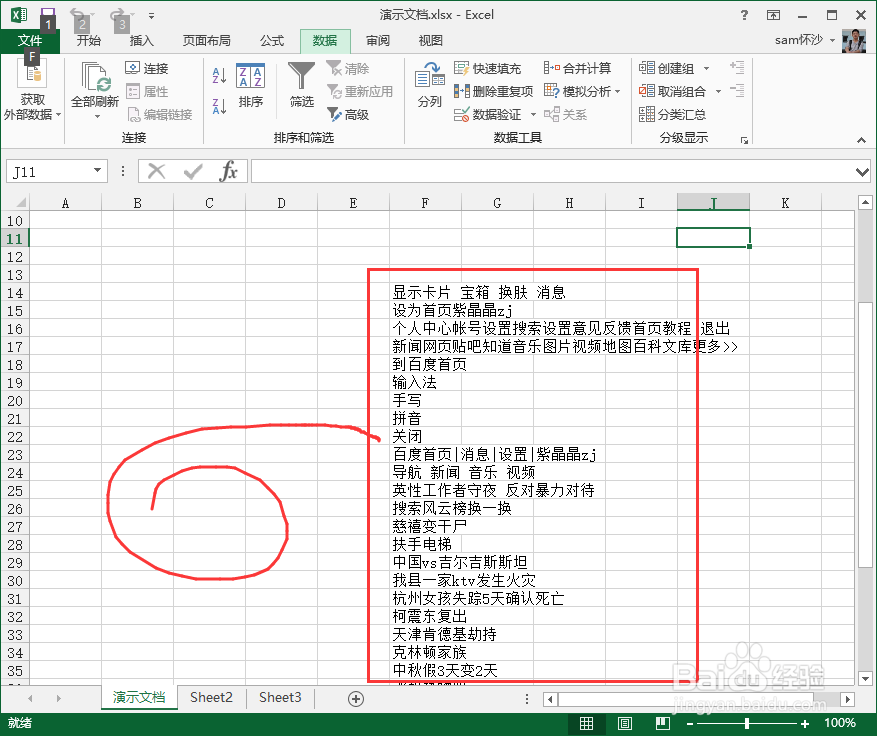This screenshot has width=877, height=736.
Task: Collapse the ribbon
Action: [861, 140]
